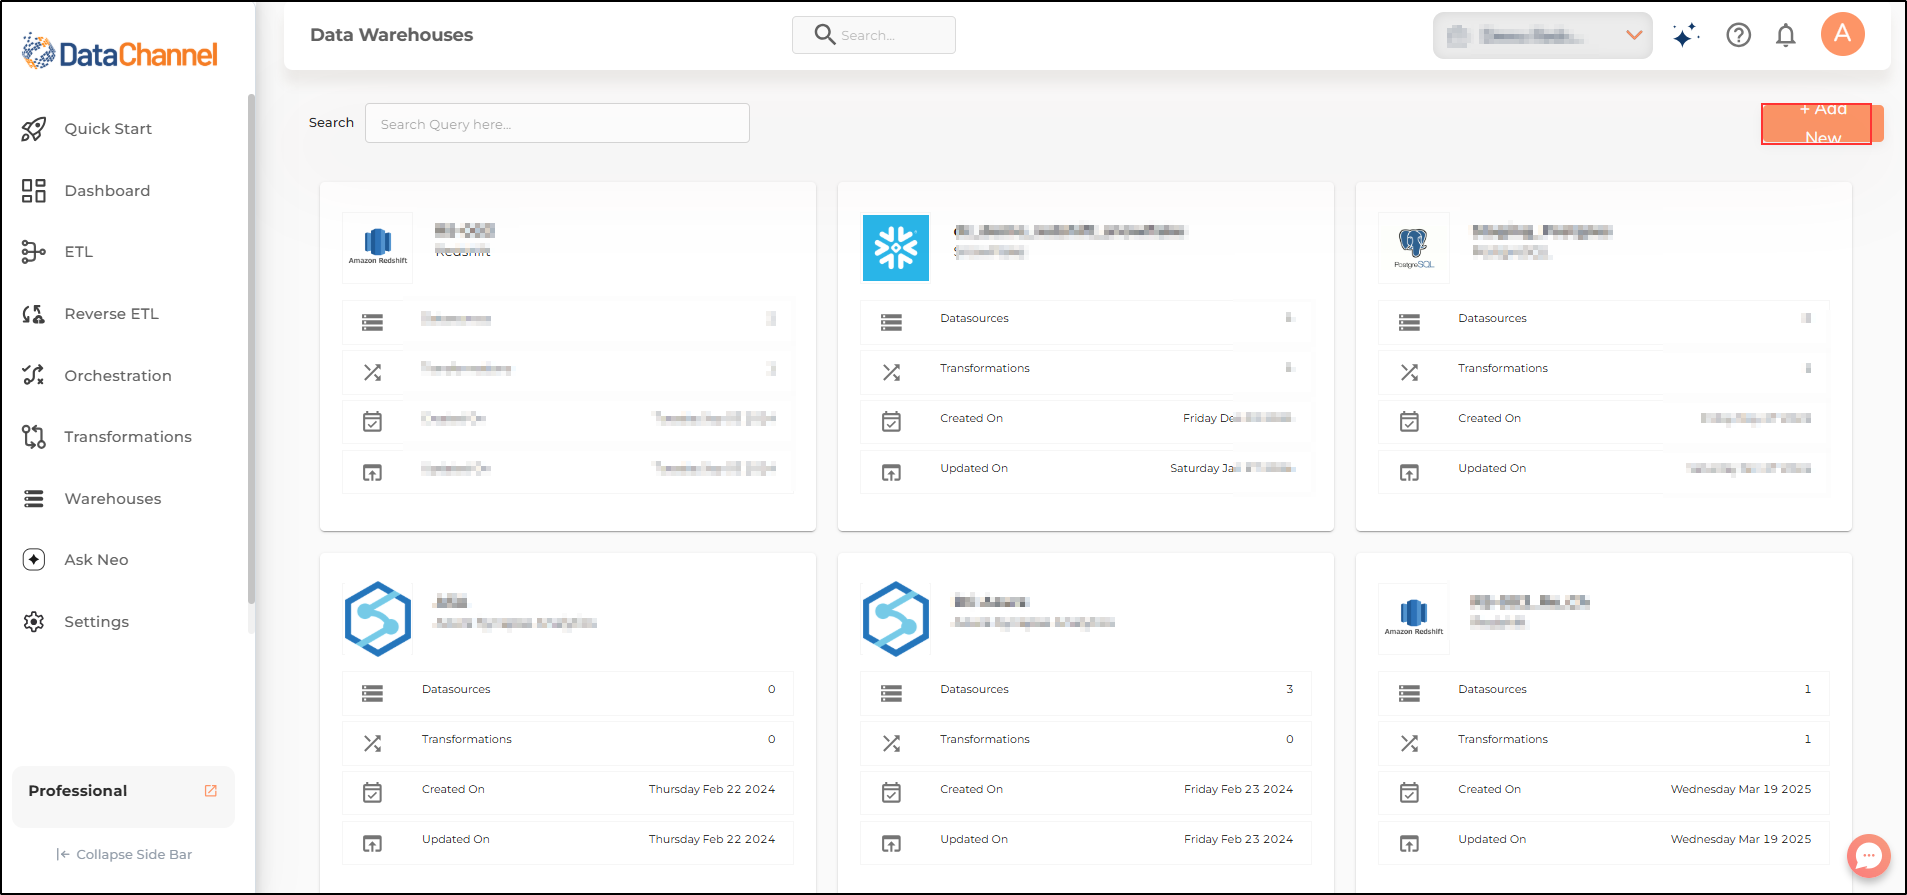Navigate to Reverse ETL section
1907x895 pixels.
click(111, 314)
